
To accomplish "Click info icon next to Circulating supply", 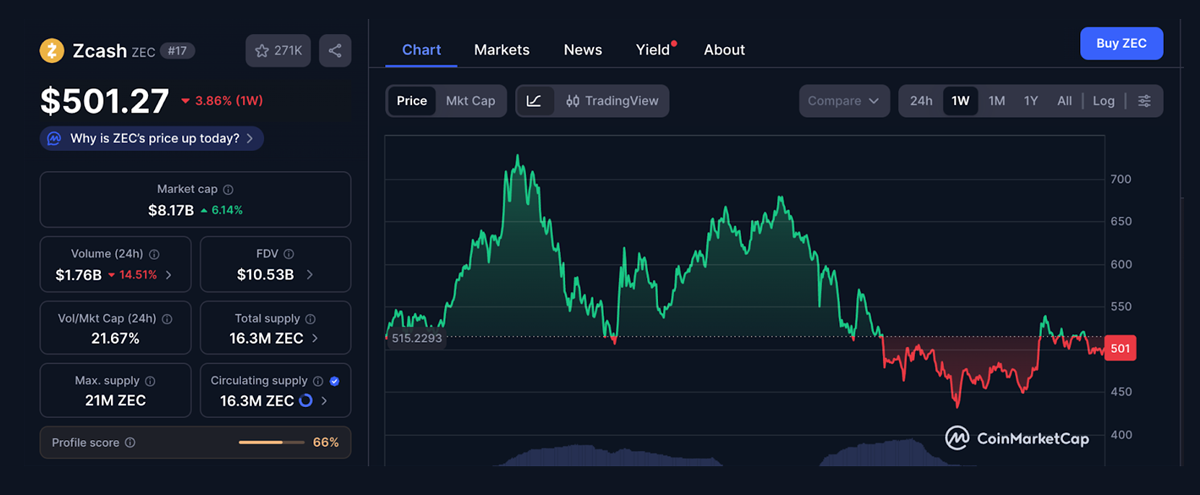I will coord(318,381).
